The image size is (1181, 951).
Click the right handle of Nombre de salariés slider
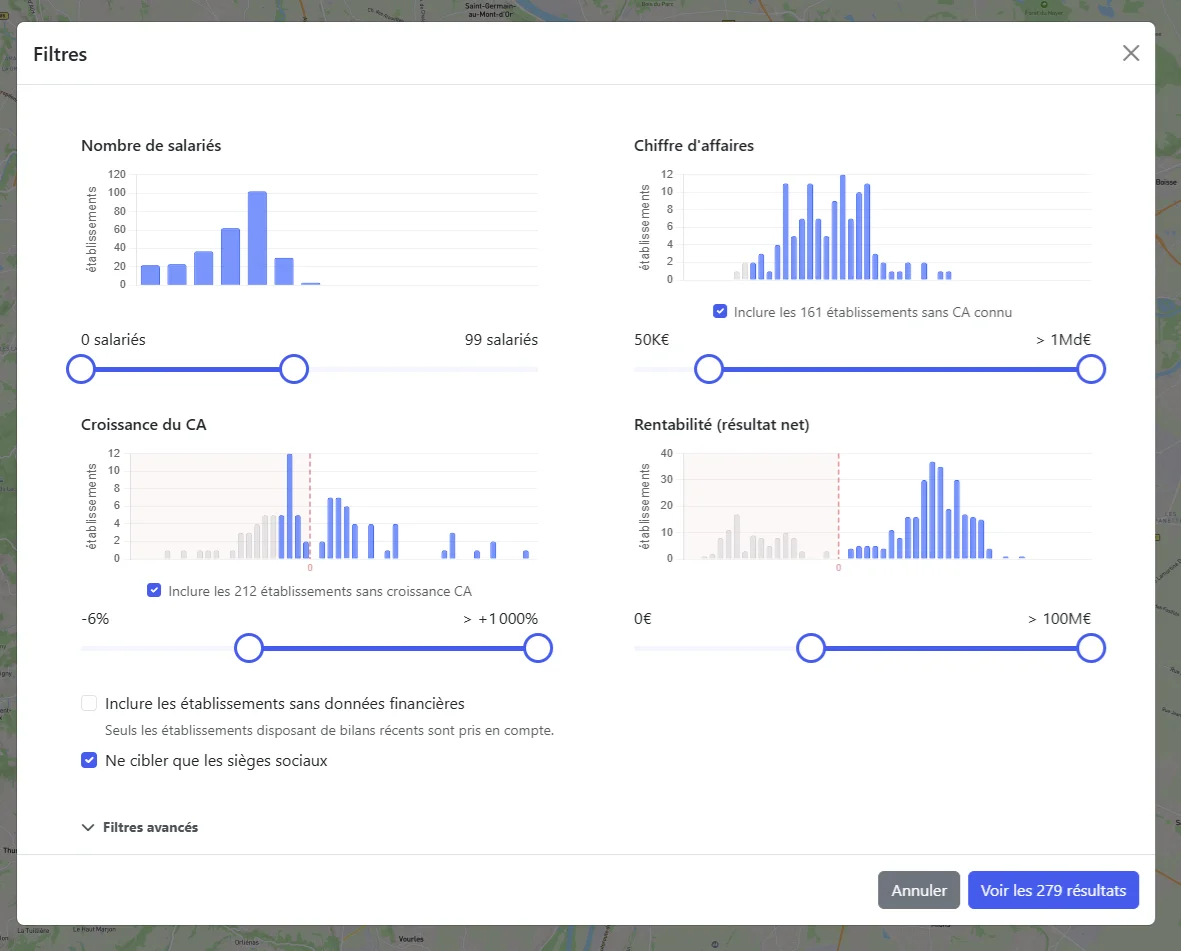pos(293,369)
